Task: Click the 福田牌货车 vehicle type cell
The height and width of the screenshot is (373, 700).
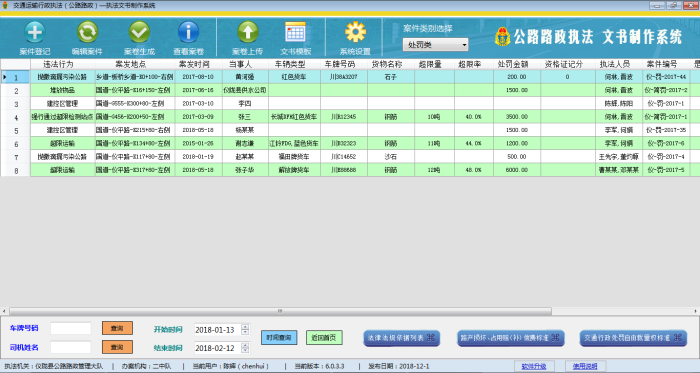Action: point(294,157)
